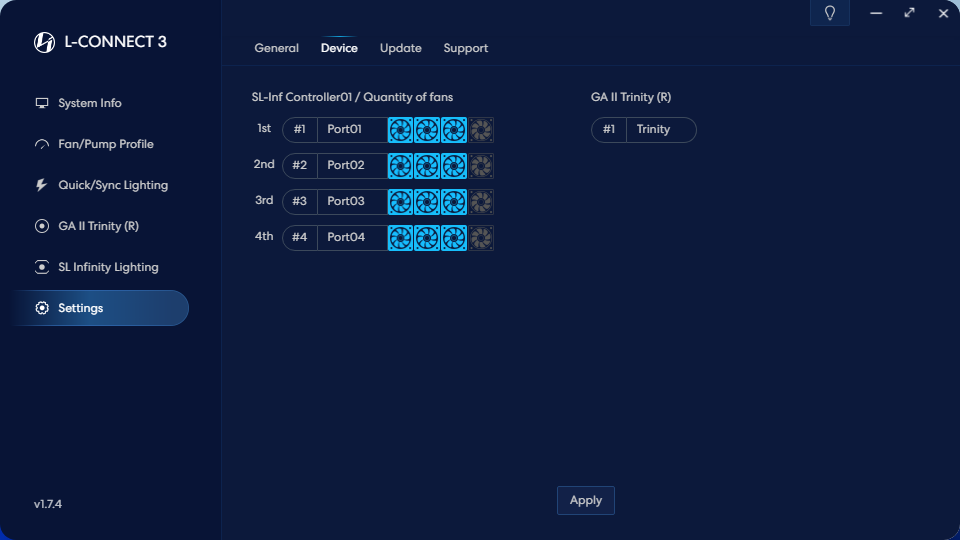
Task: Set Port01 to three fans
Action: pos(454,130)
